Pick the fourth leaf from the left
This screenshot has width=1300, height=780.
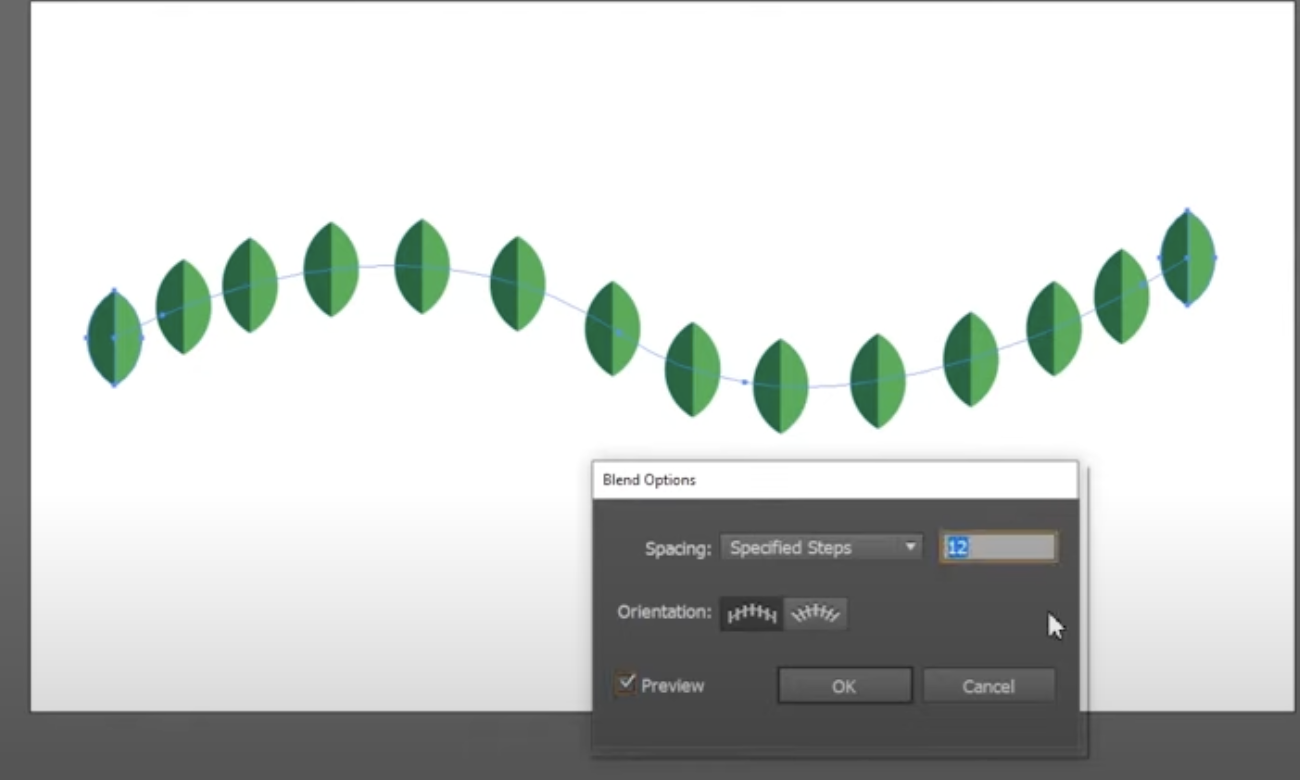331,269
